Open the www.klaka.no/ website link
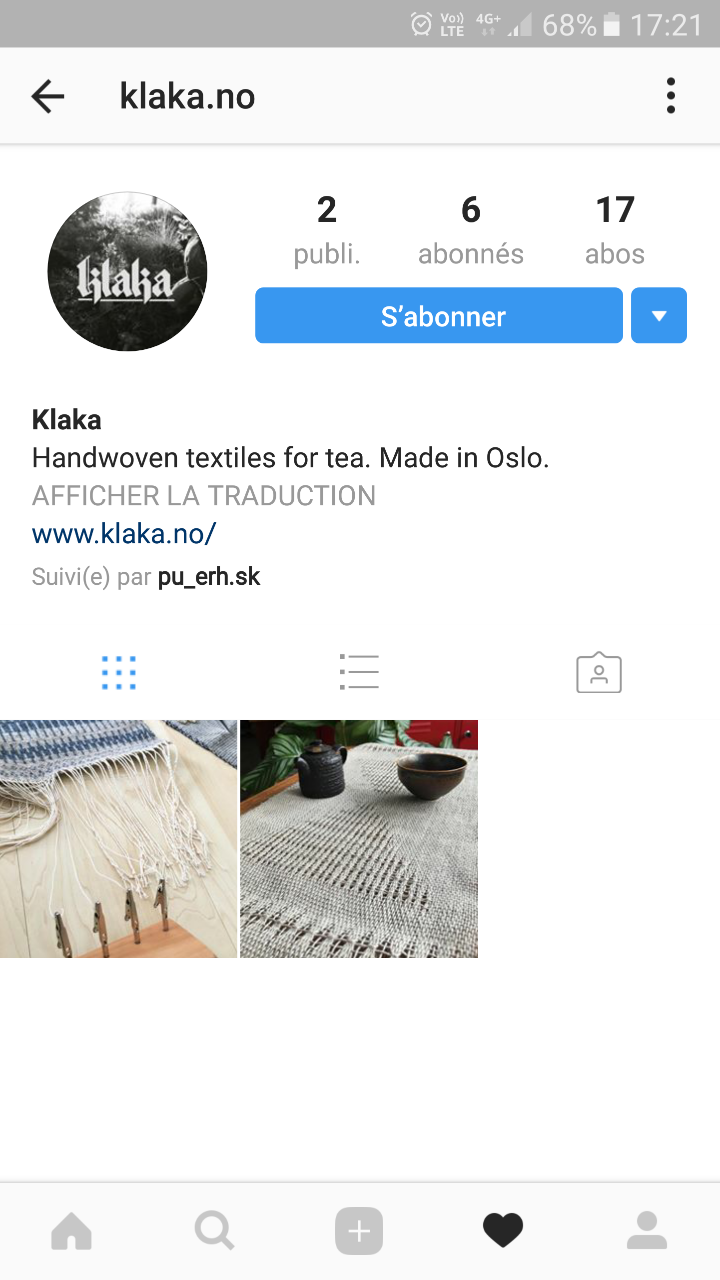Image resolution: width=720 pixels, height=1280 pixels. click(124, 534)
